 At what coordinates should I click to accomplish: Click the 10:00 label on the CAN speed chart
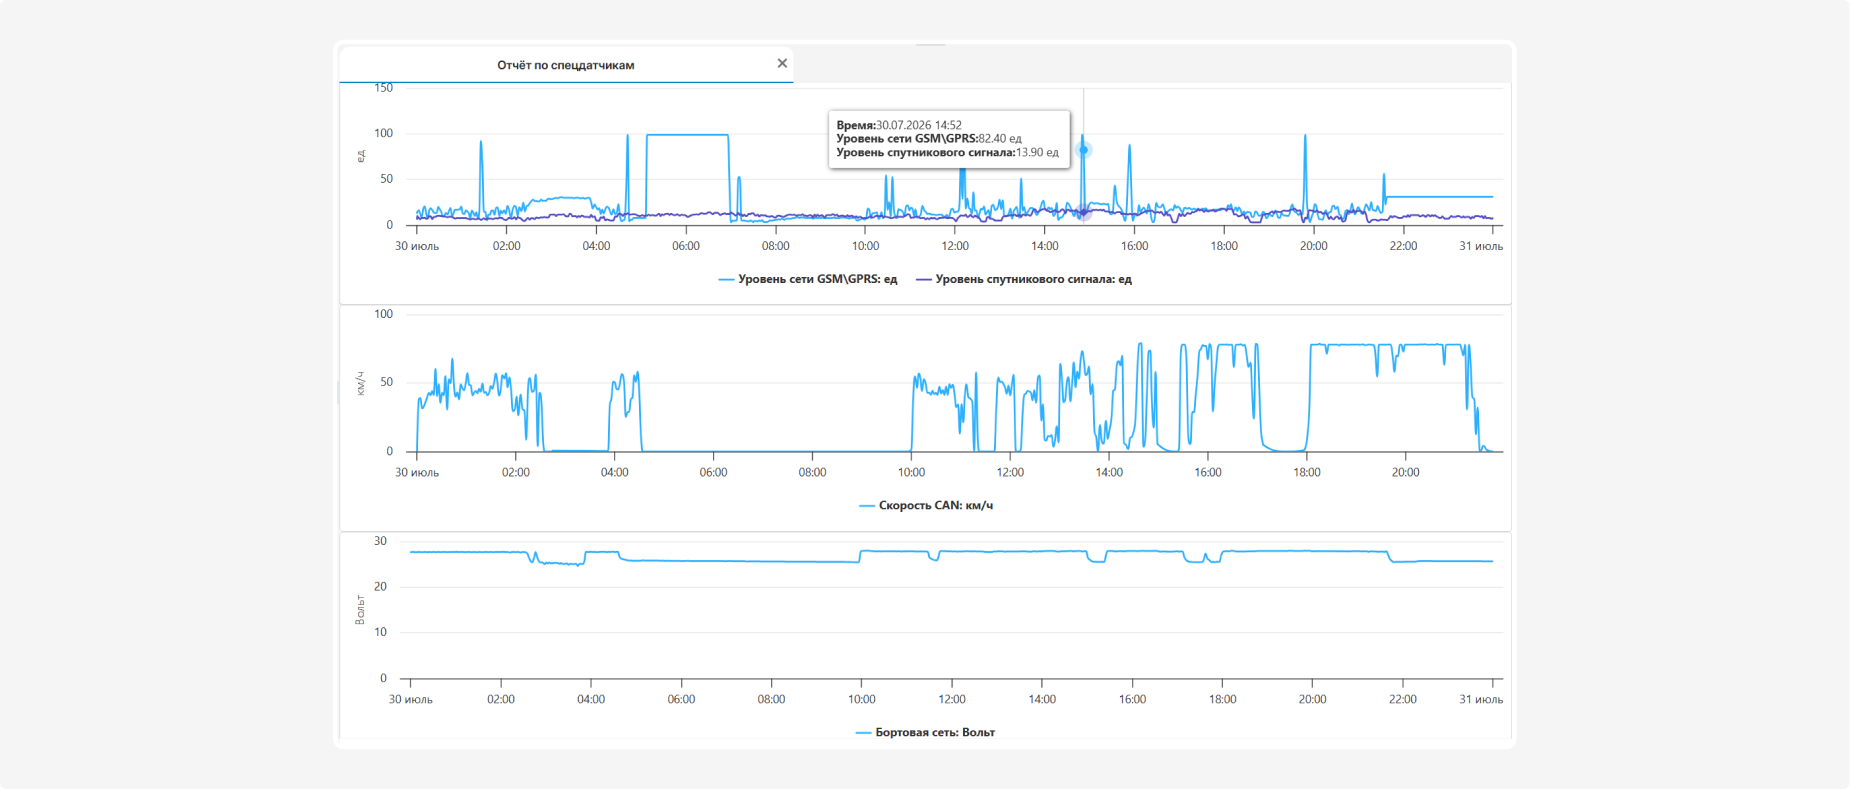pyautogui.click(x=911, y=472)
